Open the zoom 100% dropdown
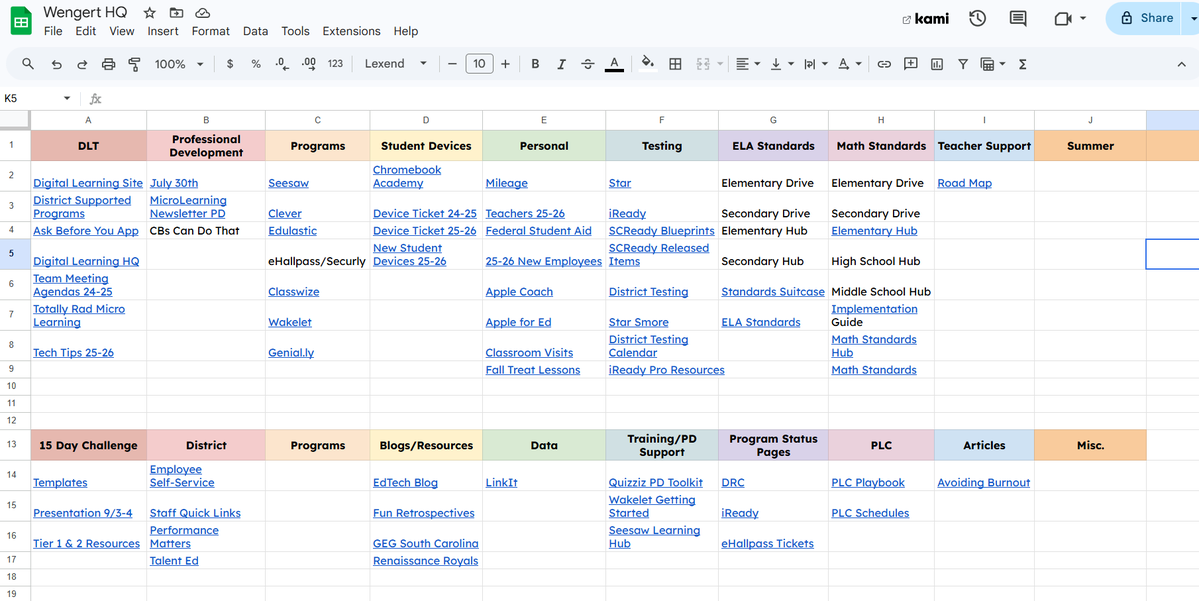The image size is (1199, 601). 179,64
